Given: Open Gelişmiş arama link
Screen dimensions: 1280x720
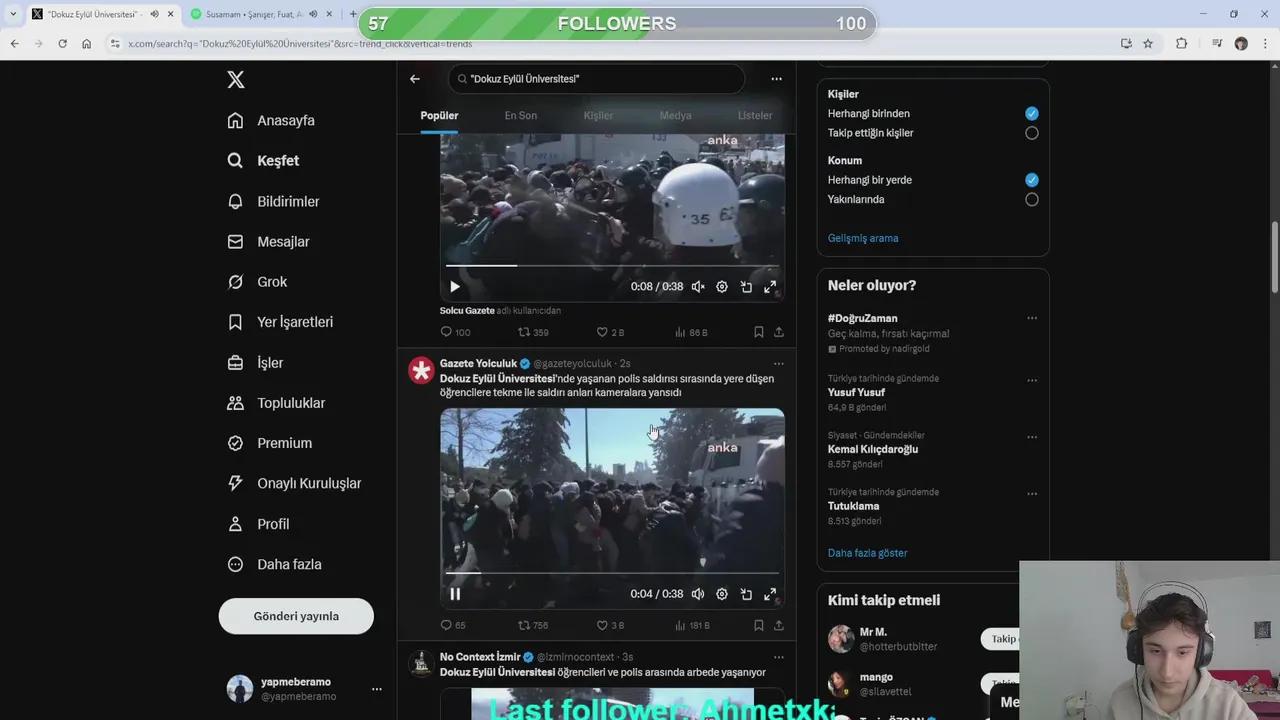Looking at the screenshot, I should pyautogui.click(x=862, y=238).
